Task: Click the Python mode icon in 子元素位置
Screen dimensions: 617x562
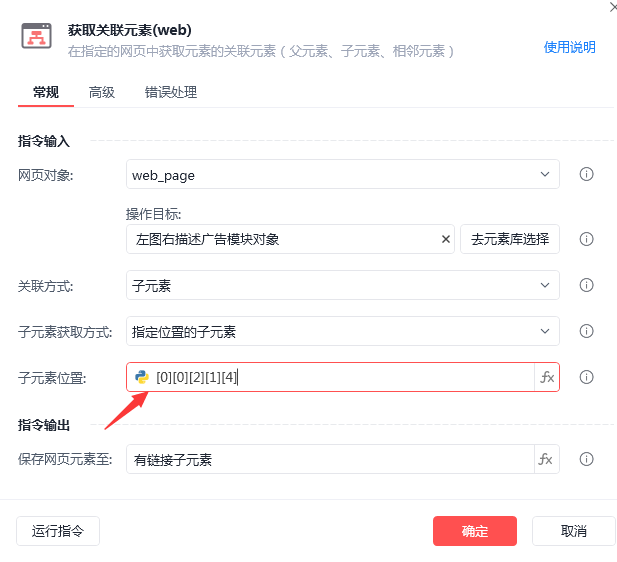Action: coord(142,377)
